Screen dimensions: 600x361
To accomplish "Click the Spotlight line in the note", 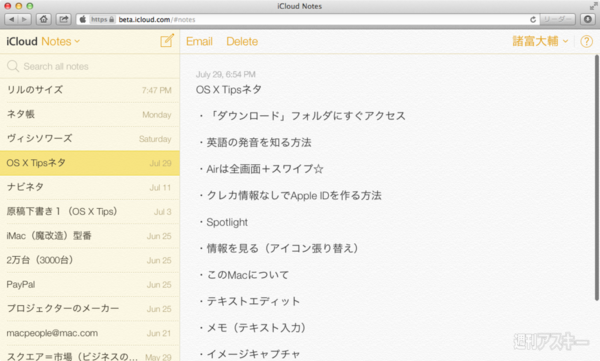I will click(x=223, y=222).
